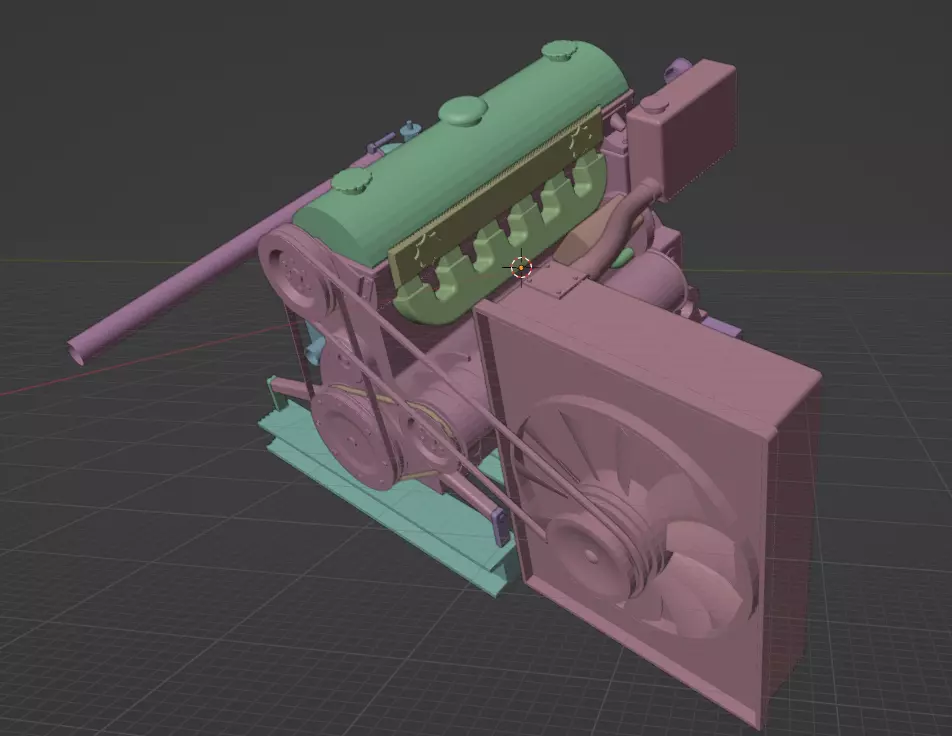952x736 pixels.
Task: Select the small purple bracket on base plate
Action: [x=500, y=526]
